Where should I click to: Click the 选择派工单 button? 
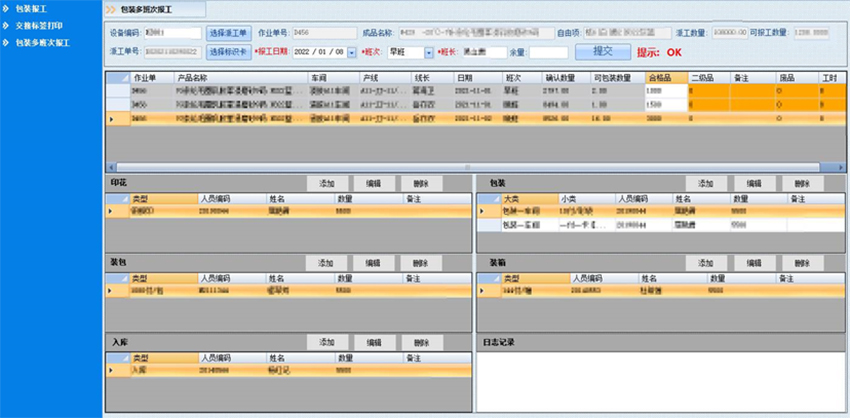228,33
